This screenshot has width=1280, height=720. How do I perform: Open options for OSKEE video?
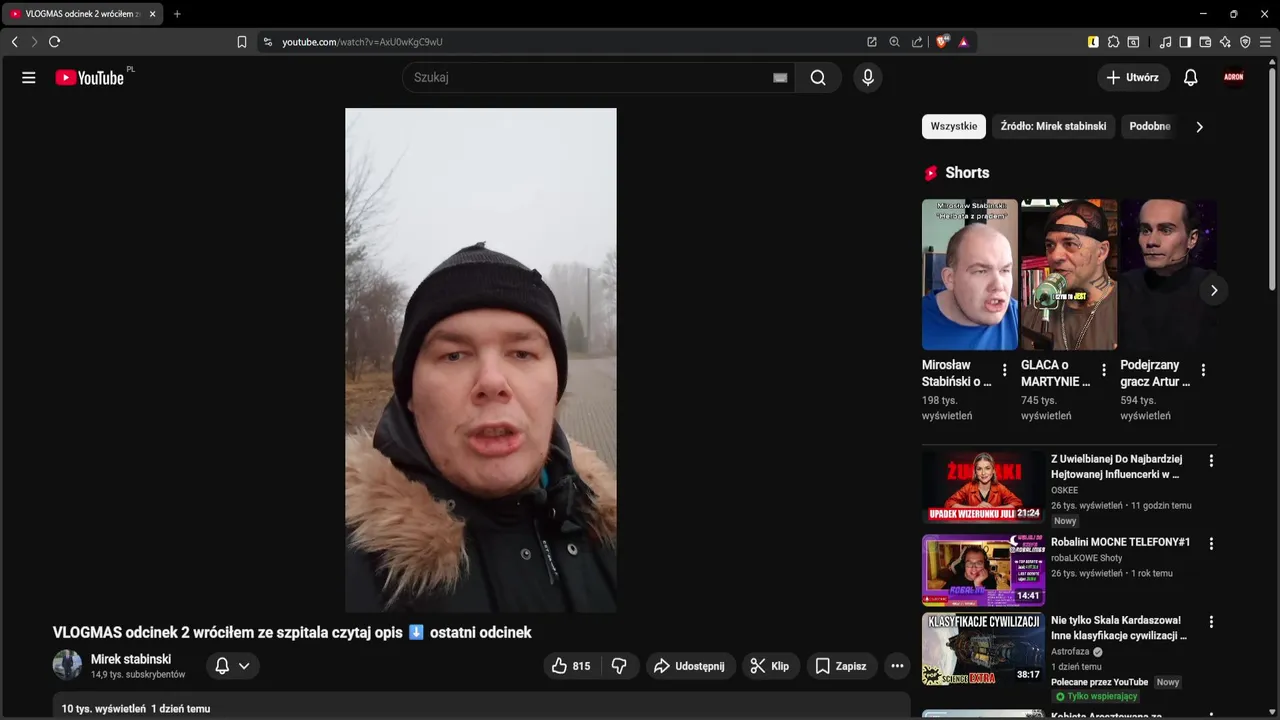point(1211,461)
